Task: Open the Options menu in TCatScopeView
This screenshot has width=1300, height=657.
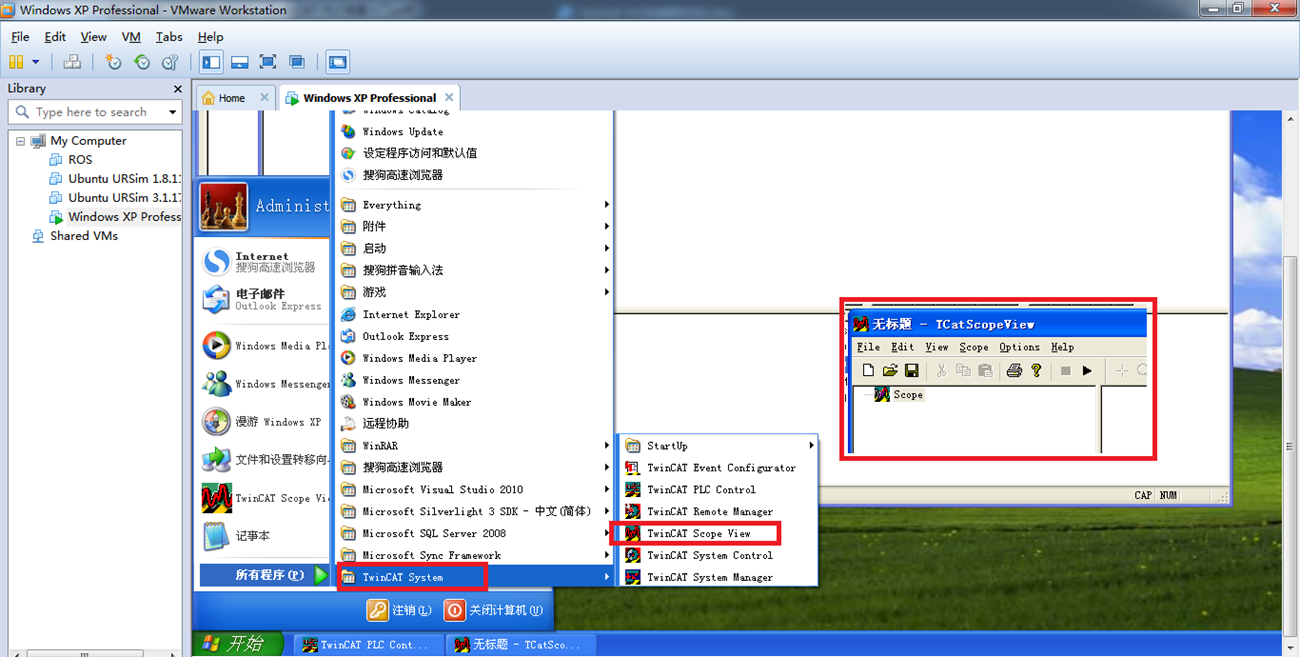Action: 1020,347
